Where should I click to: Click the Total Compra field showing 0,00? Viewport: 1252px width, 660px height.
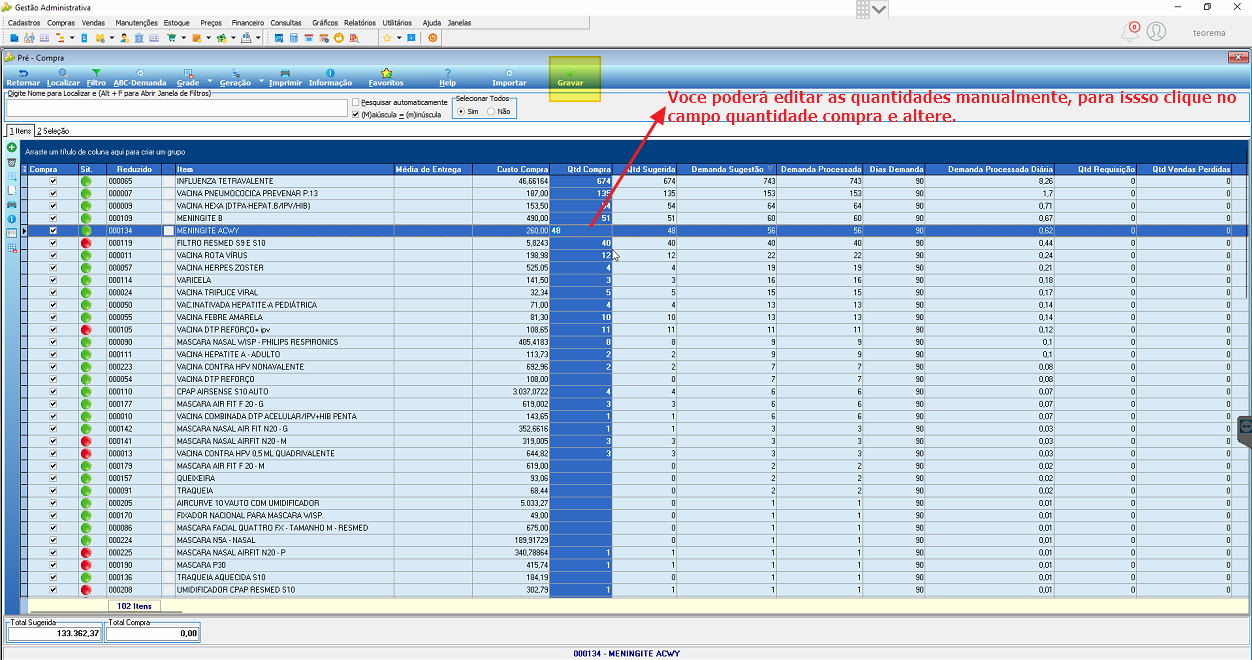click(153, 633)
